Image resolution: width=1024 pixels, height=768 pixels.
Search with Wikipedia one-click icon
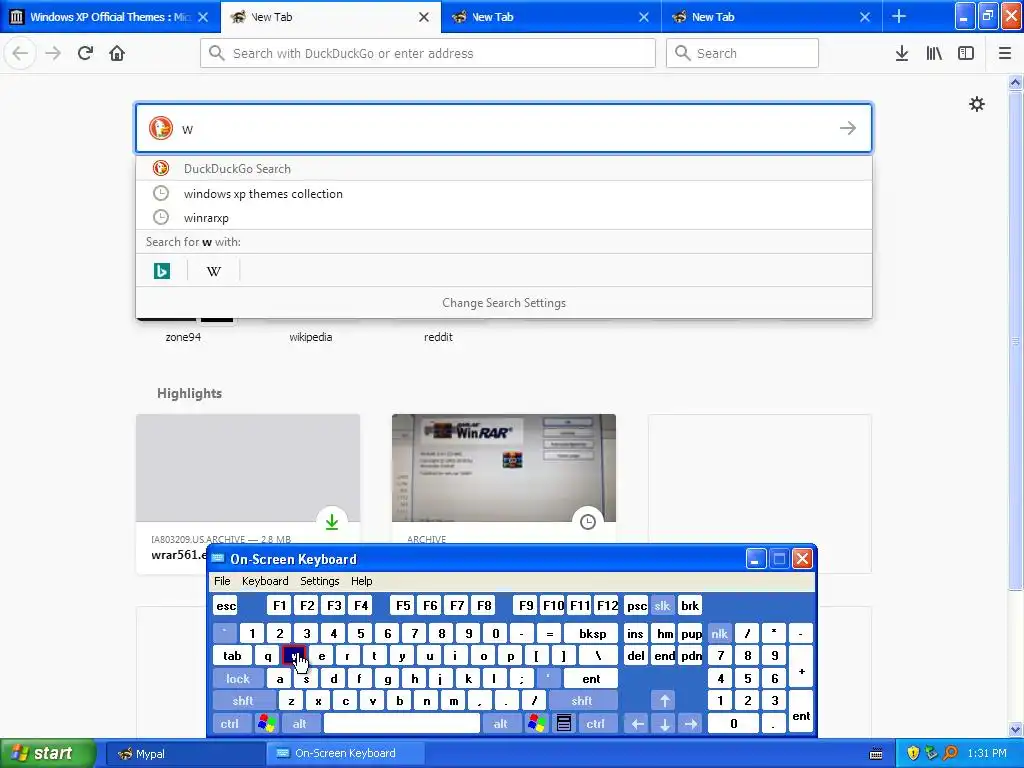coord(214,270)
